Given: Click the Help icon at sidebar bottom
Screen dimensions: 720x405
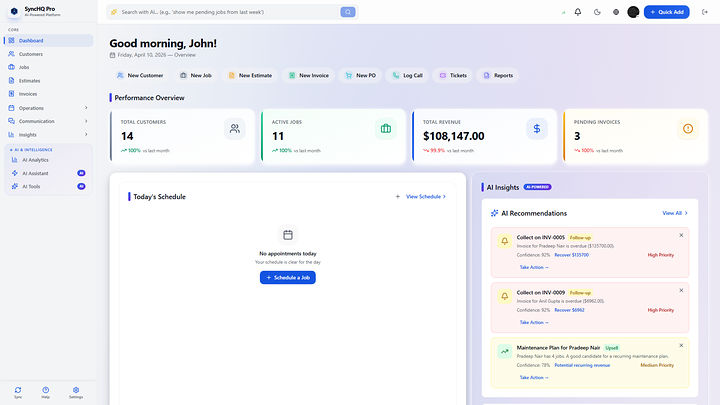Looking at the screenshot, I should click(x=45, y=392).
